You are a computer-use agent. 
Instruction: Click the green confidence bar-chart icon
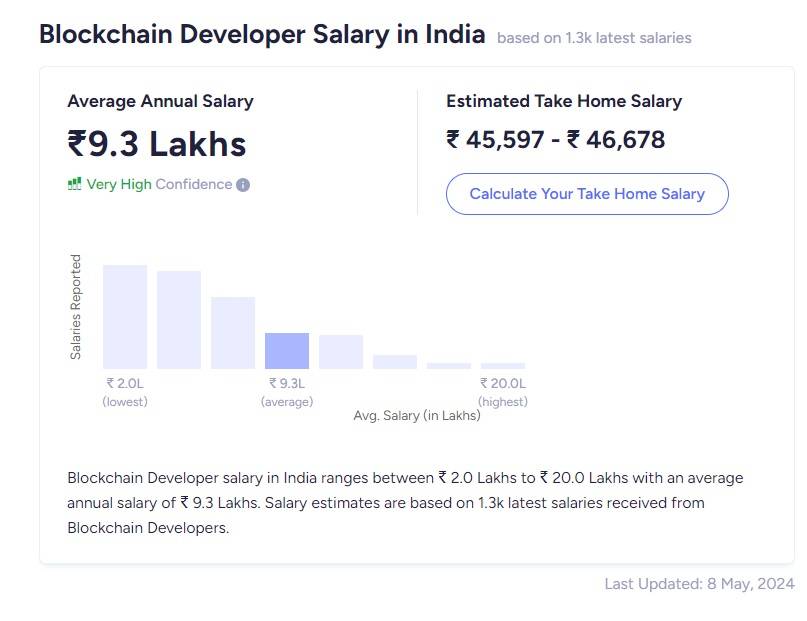[x=74, y=184]
